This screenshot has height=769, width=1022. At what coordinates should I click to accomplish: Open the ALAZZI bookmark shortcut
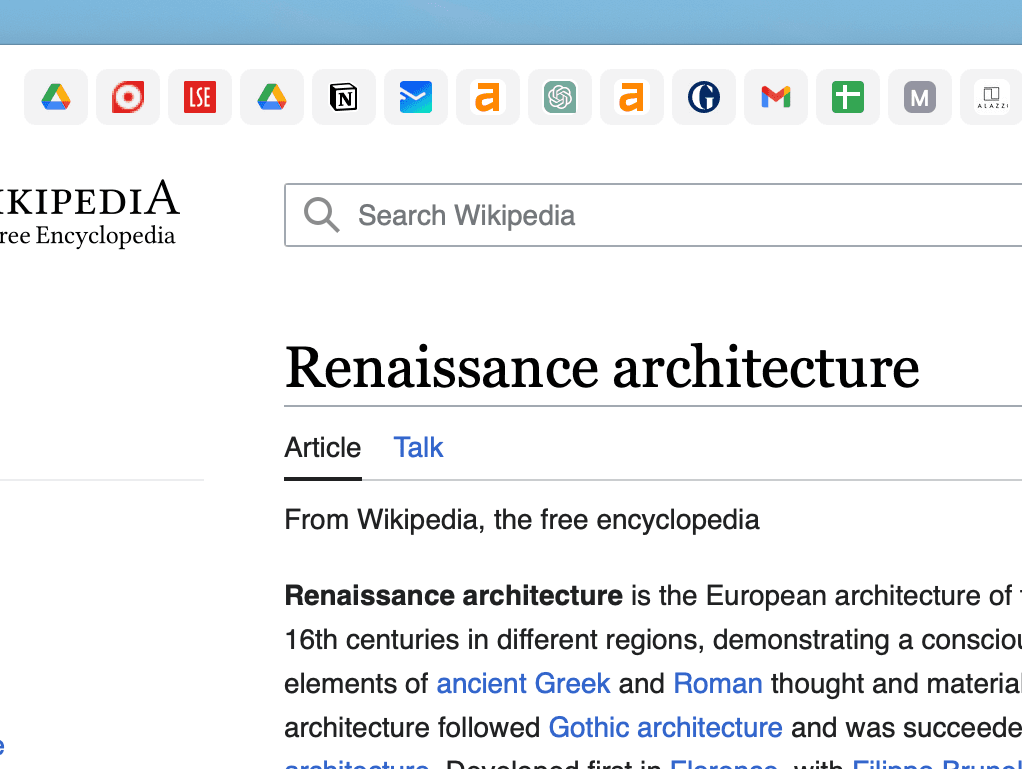click(992, 97)
